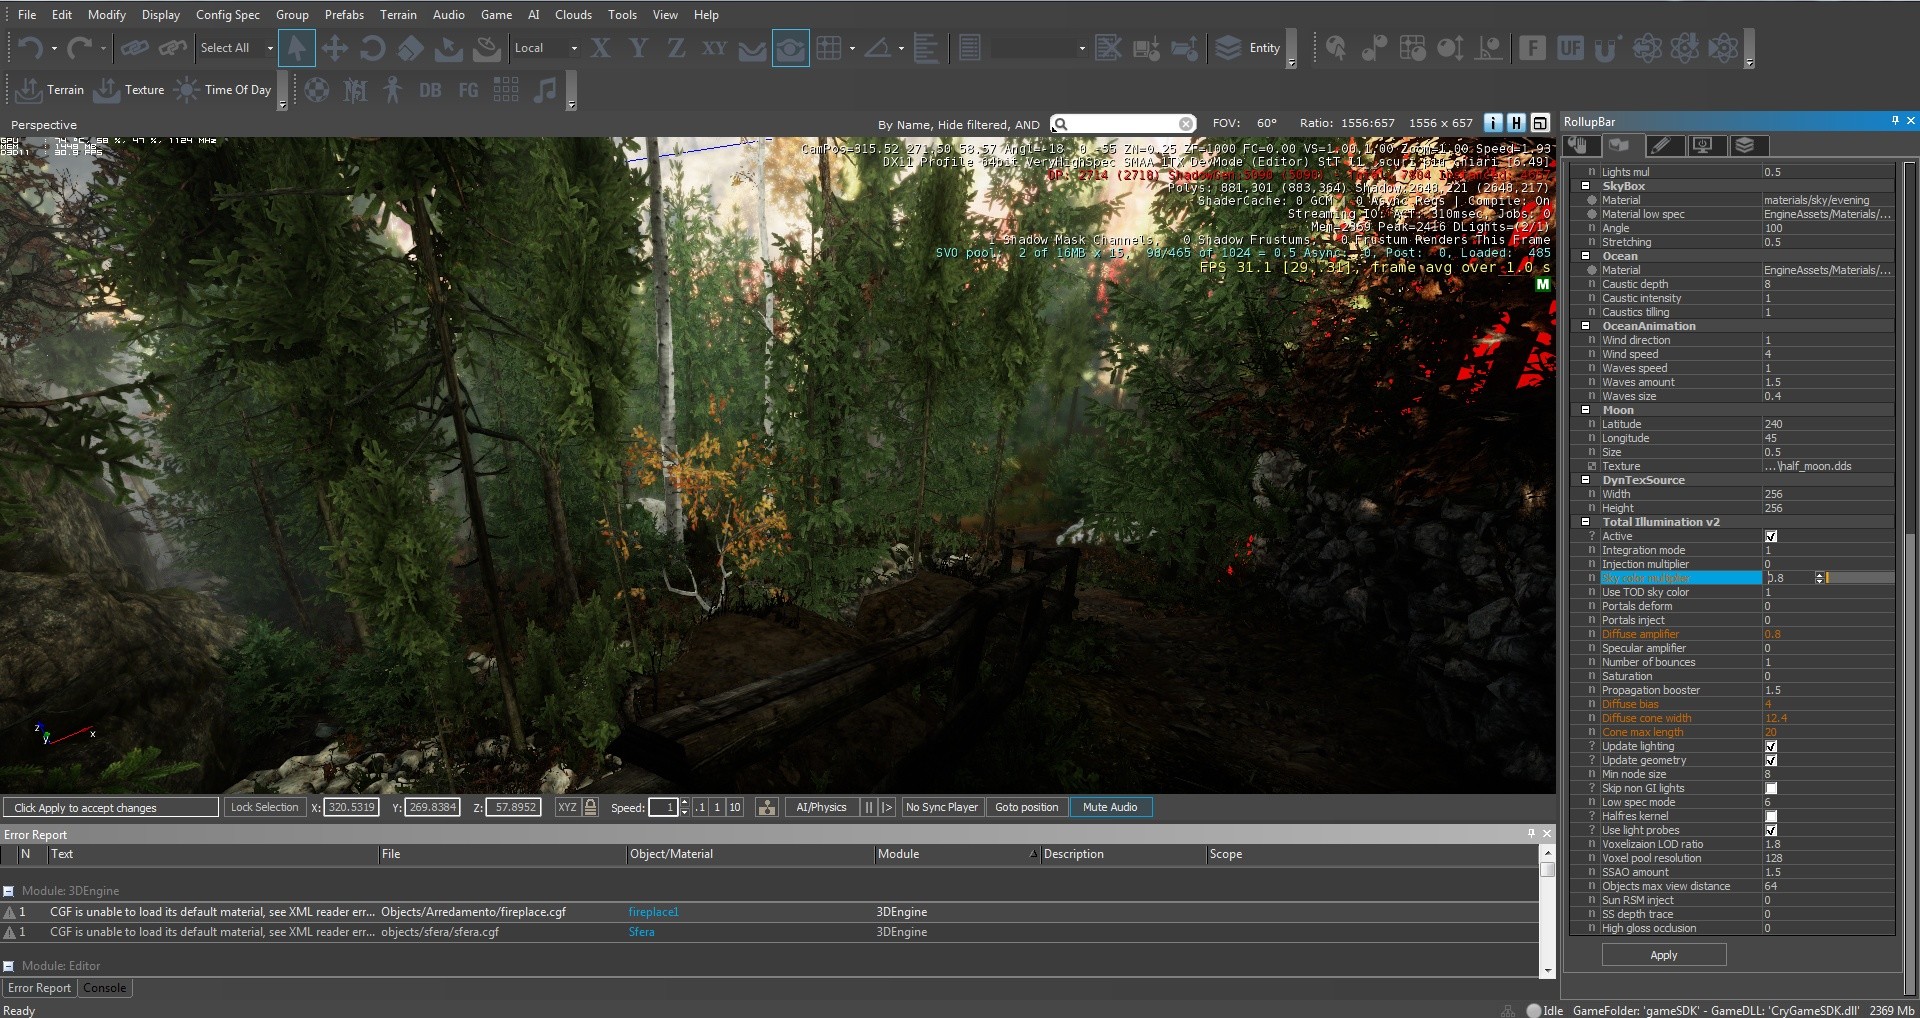Viewport: 1920px width, 1018px height.
Task: Select the Move tool
Action: click(335, 47)
